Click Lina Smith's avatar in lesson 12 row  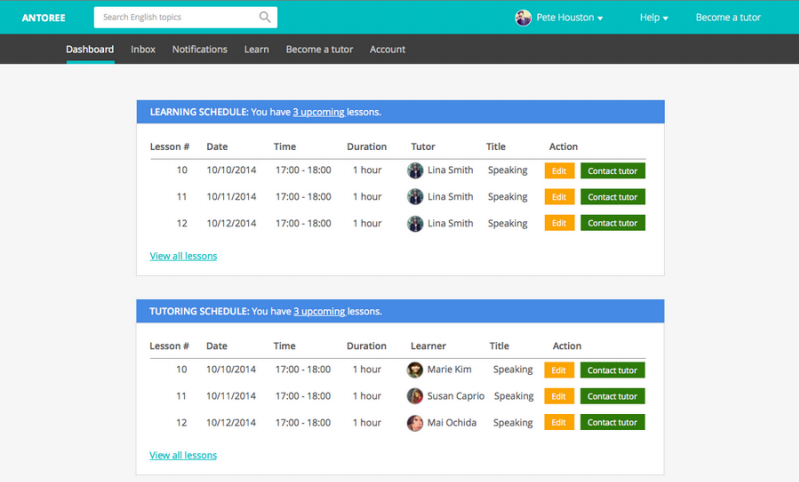[x=415, y=224]
